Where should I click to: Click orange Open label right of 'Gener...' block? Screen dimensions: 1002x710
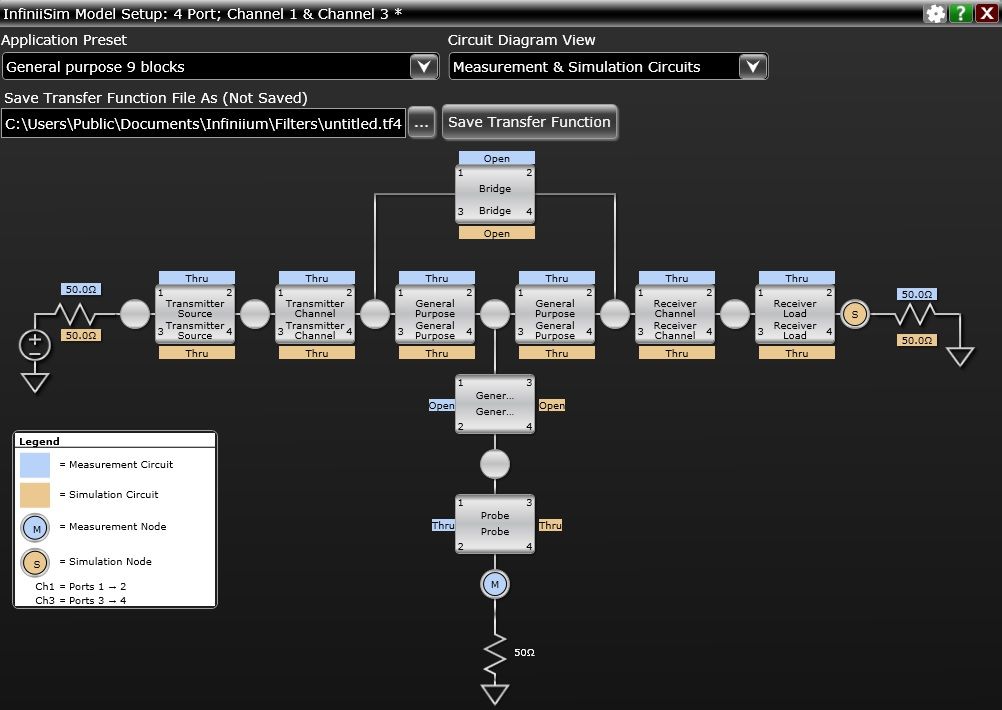(x=551, y=405)
